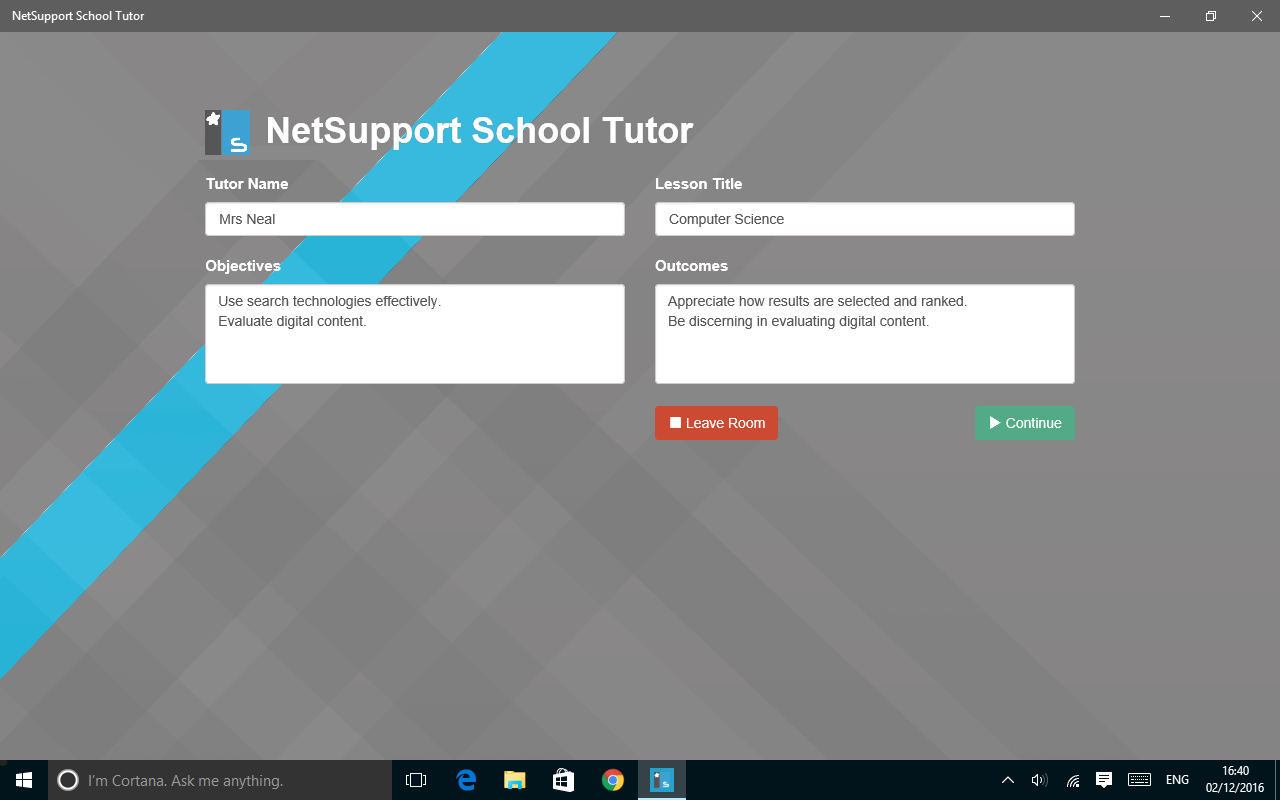Launch Google Chrome from the taskbar

pos(613,780)
